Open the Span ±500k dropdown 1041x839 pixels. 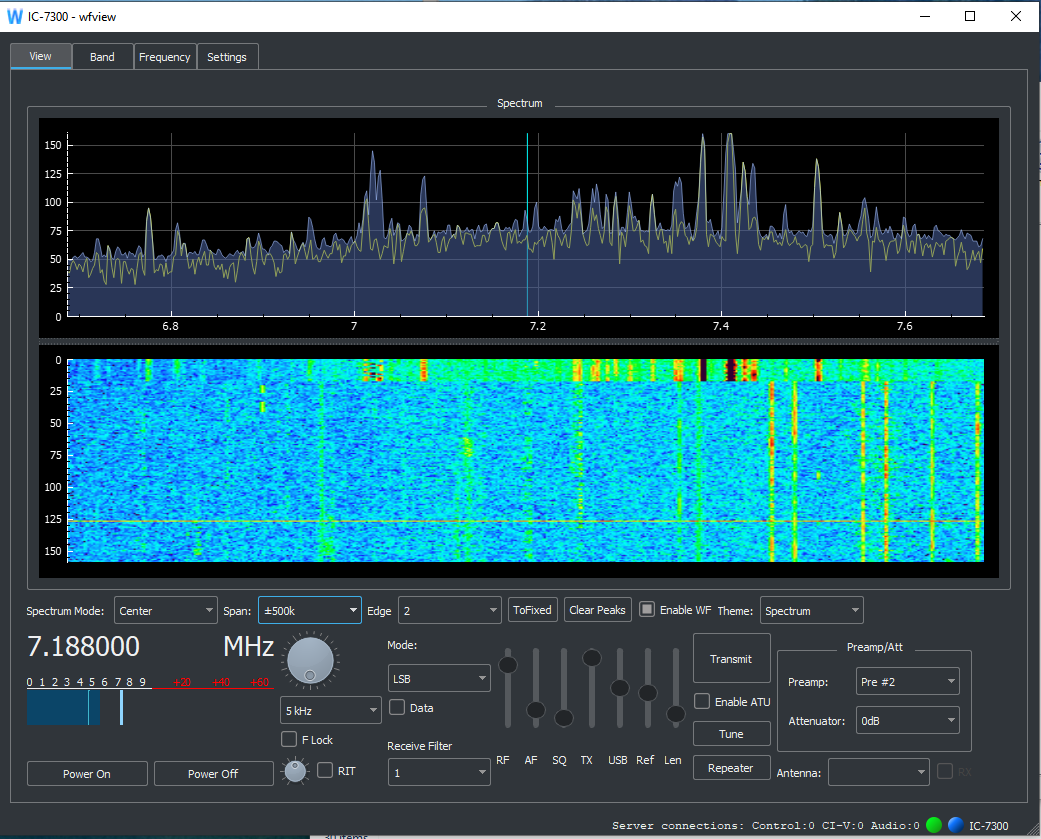coord(310,610)
